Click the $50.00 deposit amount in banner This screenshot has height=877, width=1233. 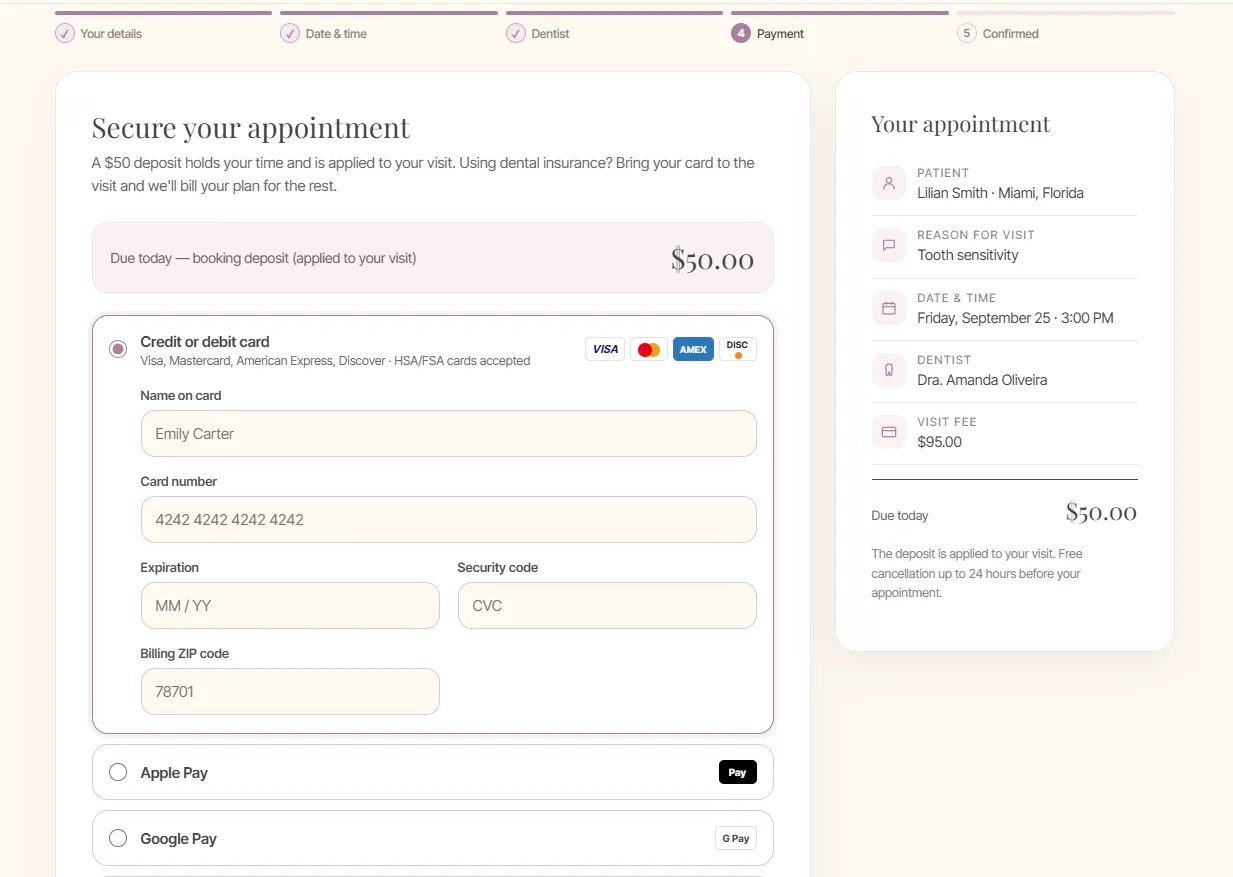click(712, 259)
